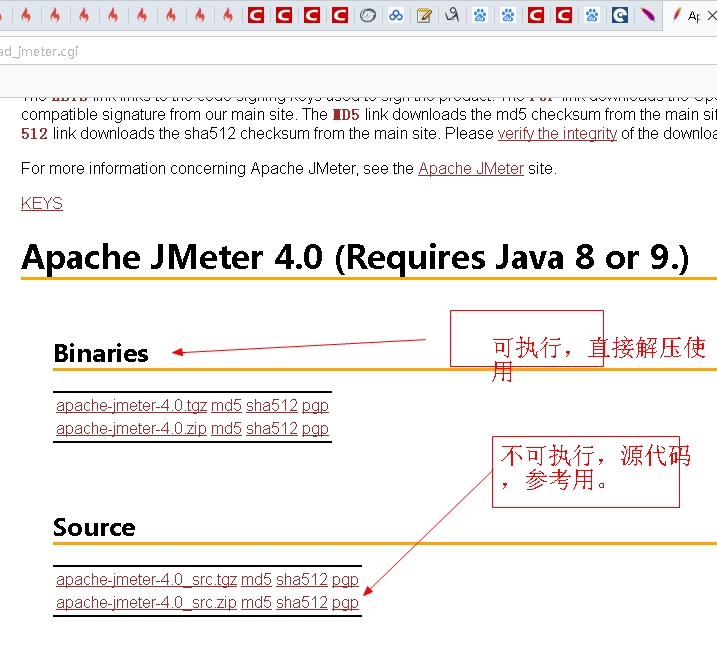Image resolution: width=717 pixels, height=648 pixels.
Task: Follow the 'verify the integrity' link
Action: click(x=557, y=134)
